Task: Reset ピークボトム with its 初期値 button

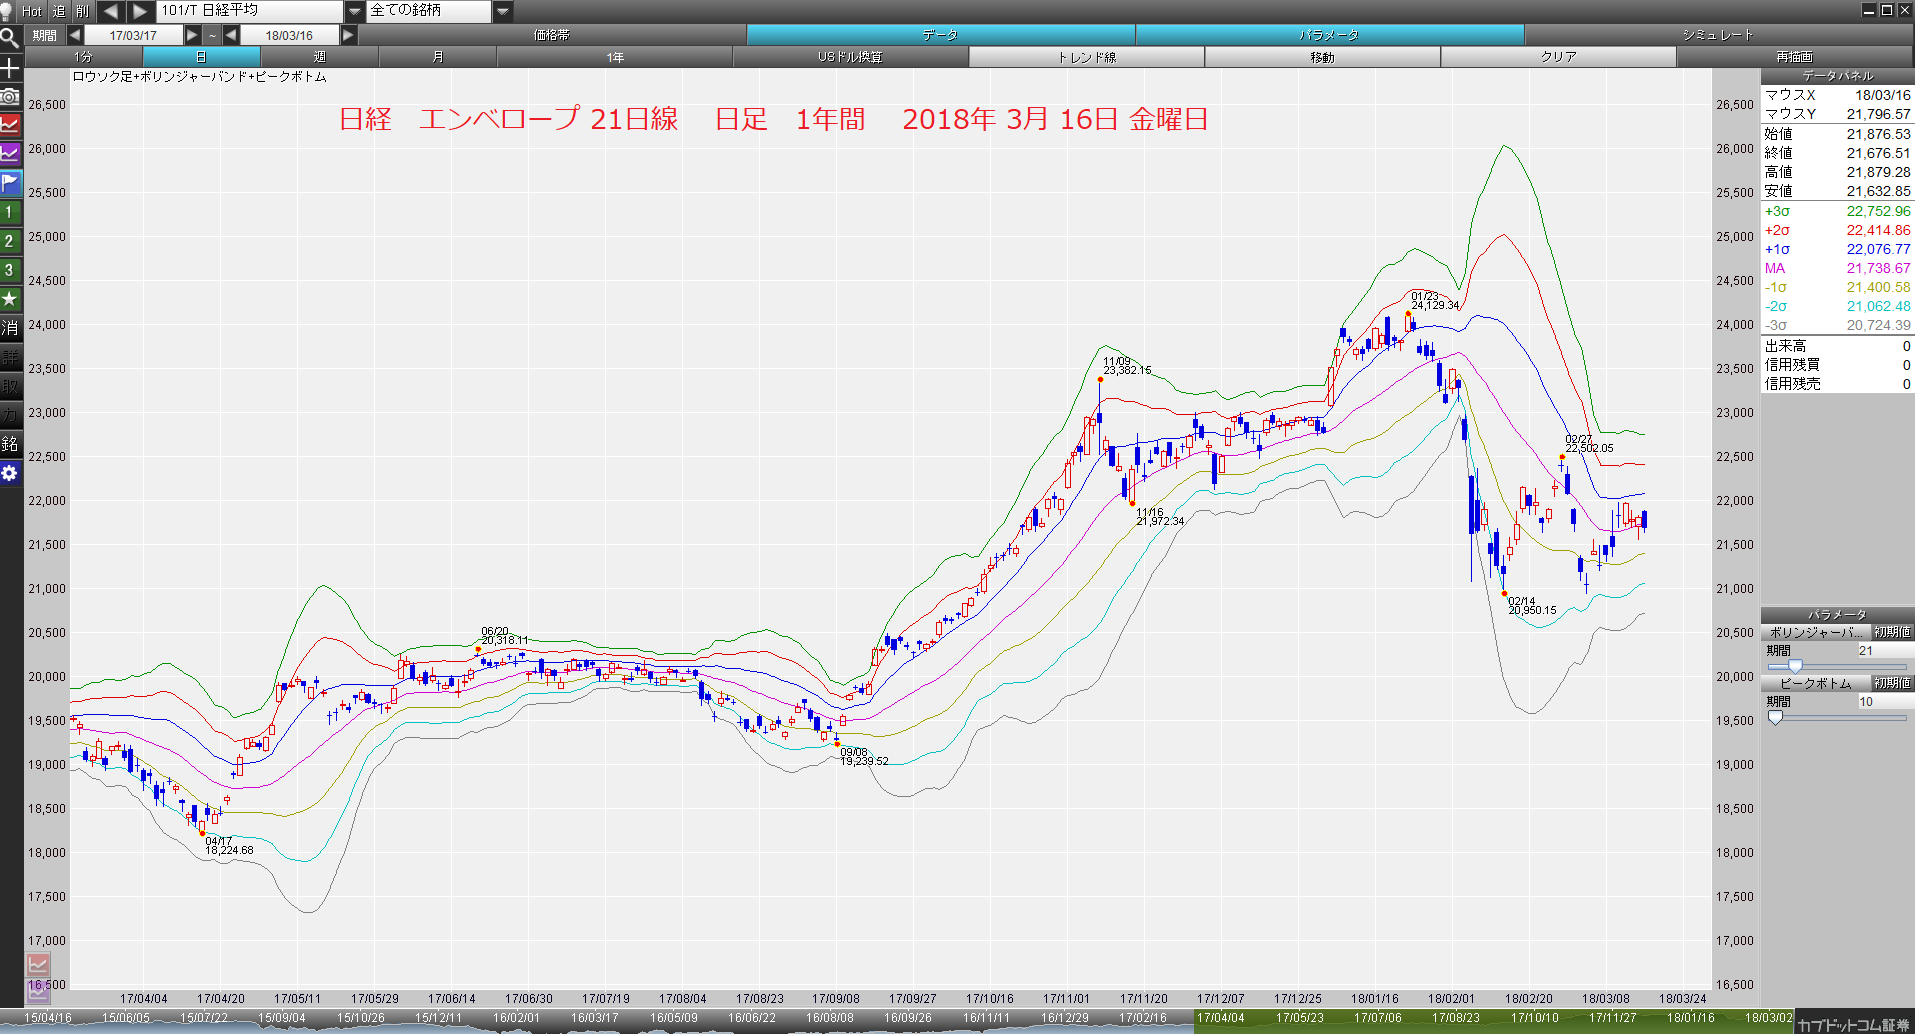Action: 1892,683
